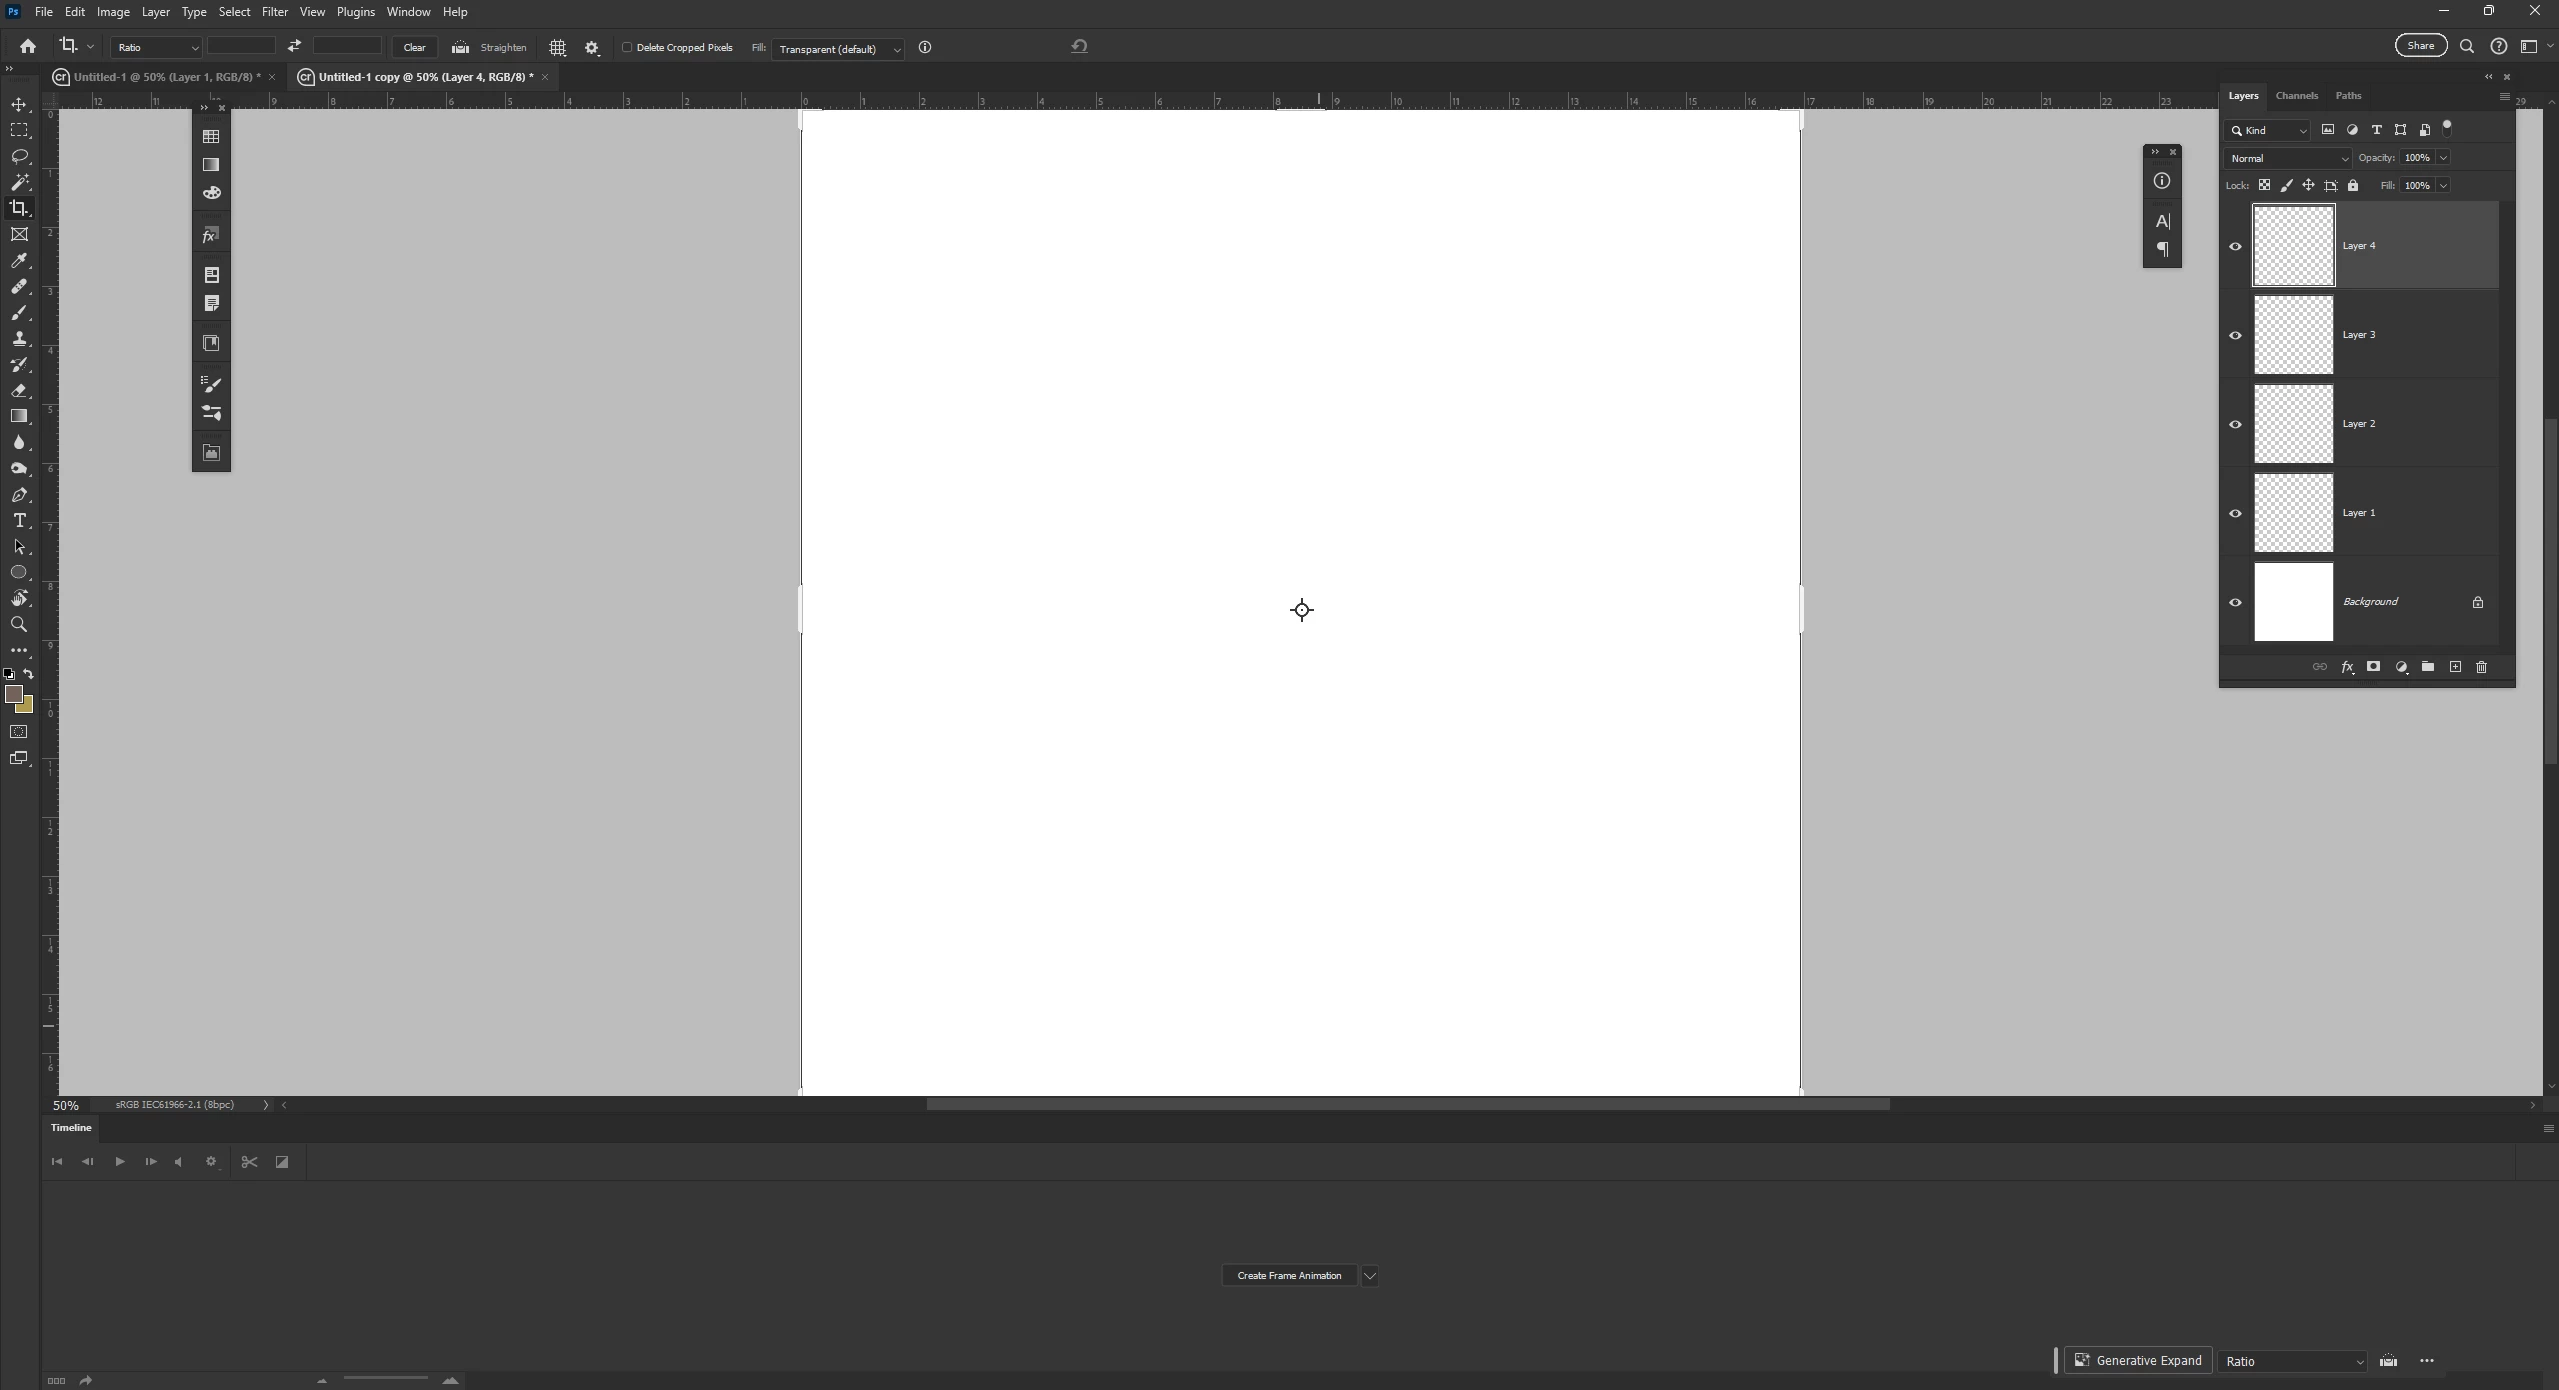This screenshot has width=2559, height=1390.
Task: Open the Normal blend mode dropdown
Action: point(2287,158)
